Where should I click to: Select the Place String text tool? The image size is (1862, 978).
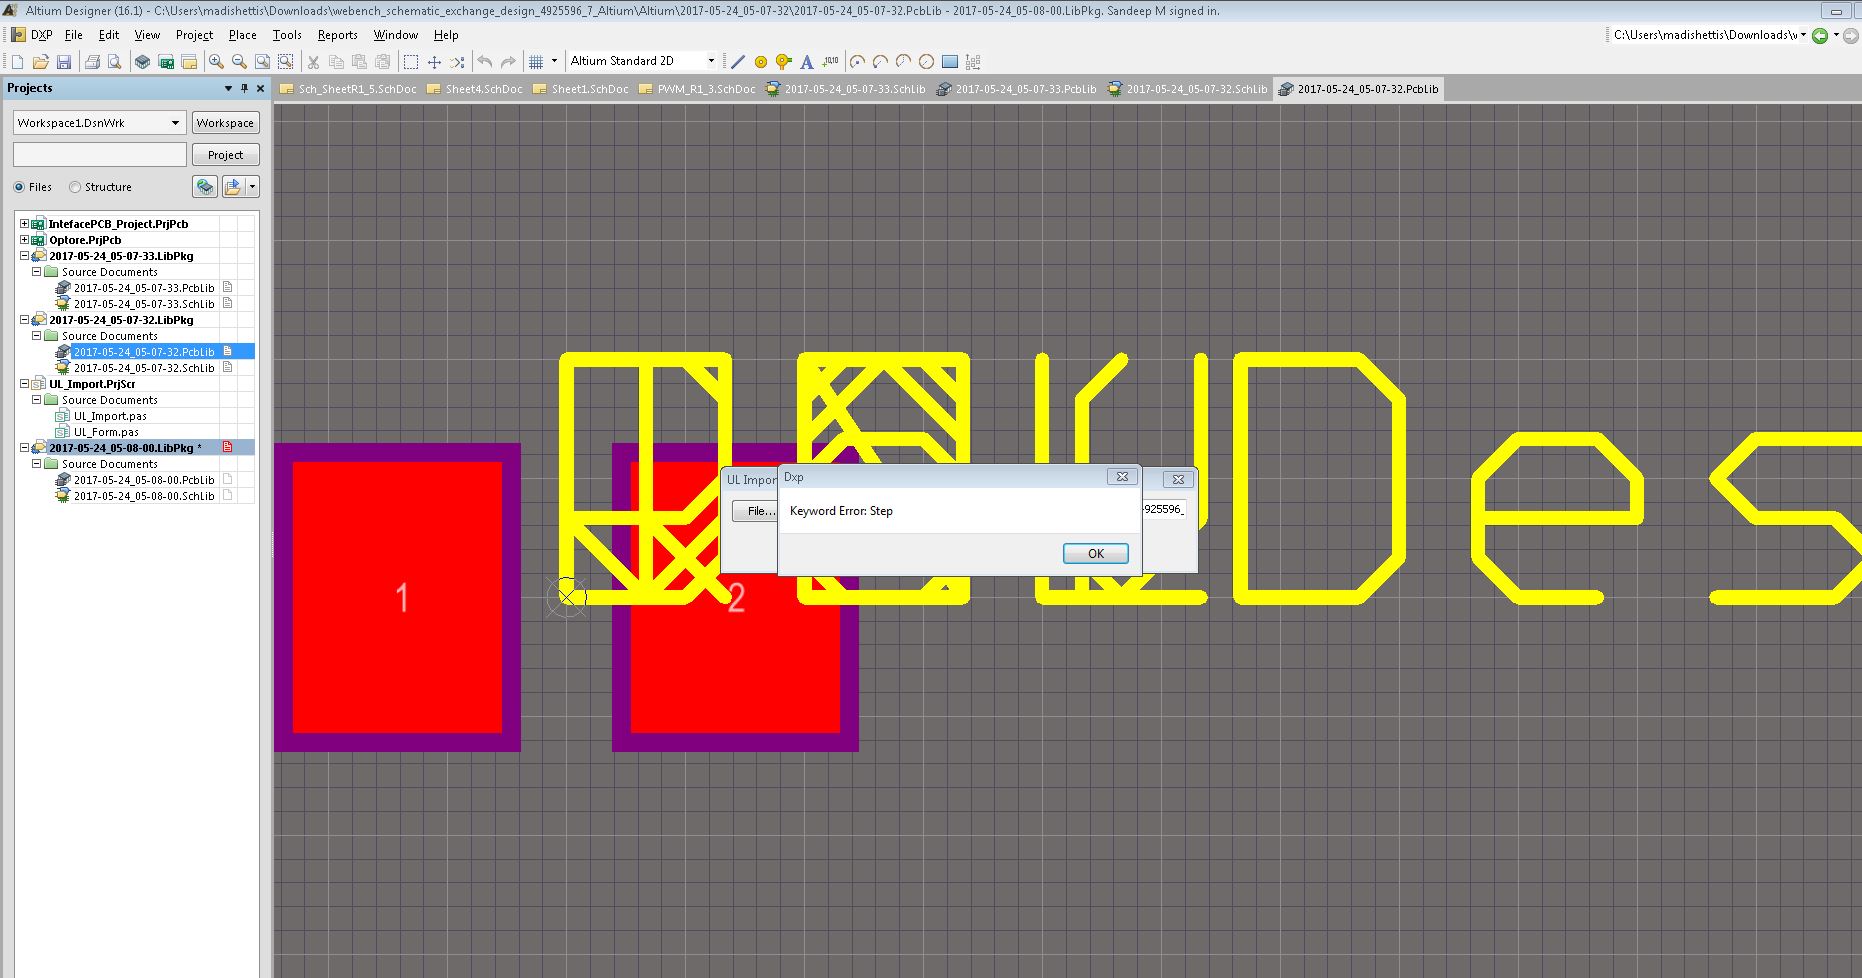807,62
